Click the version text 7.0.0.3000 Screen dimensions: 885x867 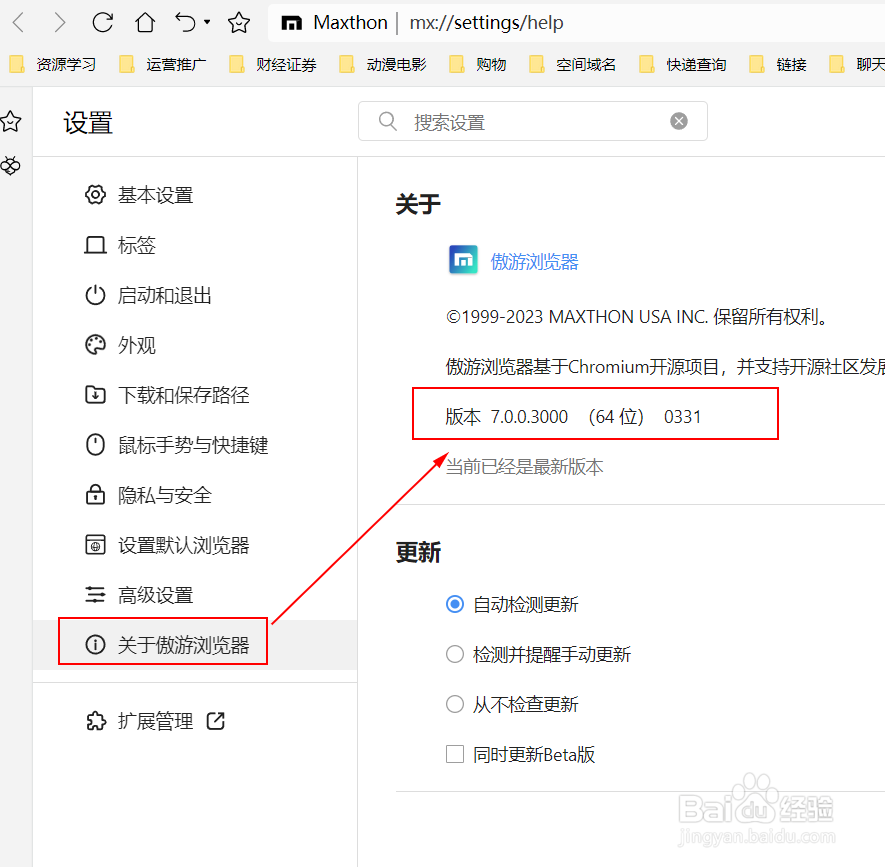coord(529,417)
